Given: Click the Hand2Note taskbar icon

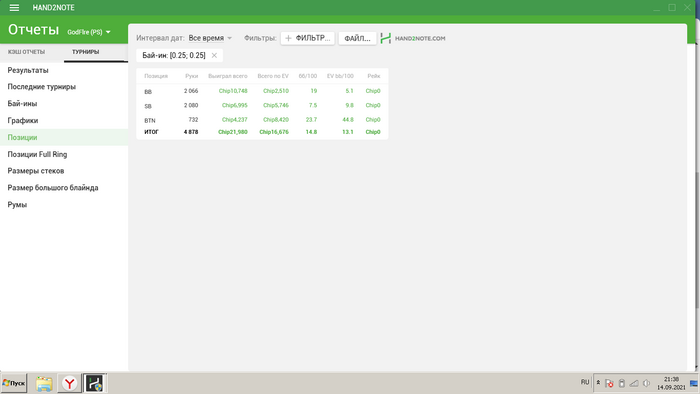Looking at the screenshot, I should 95,383.
